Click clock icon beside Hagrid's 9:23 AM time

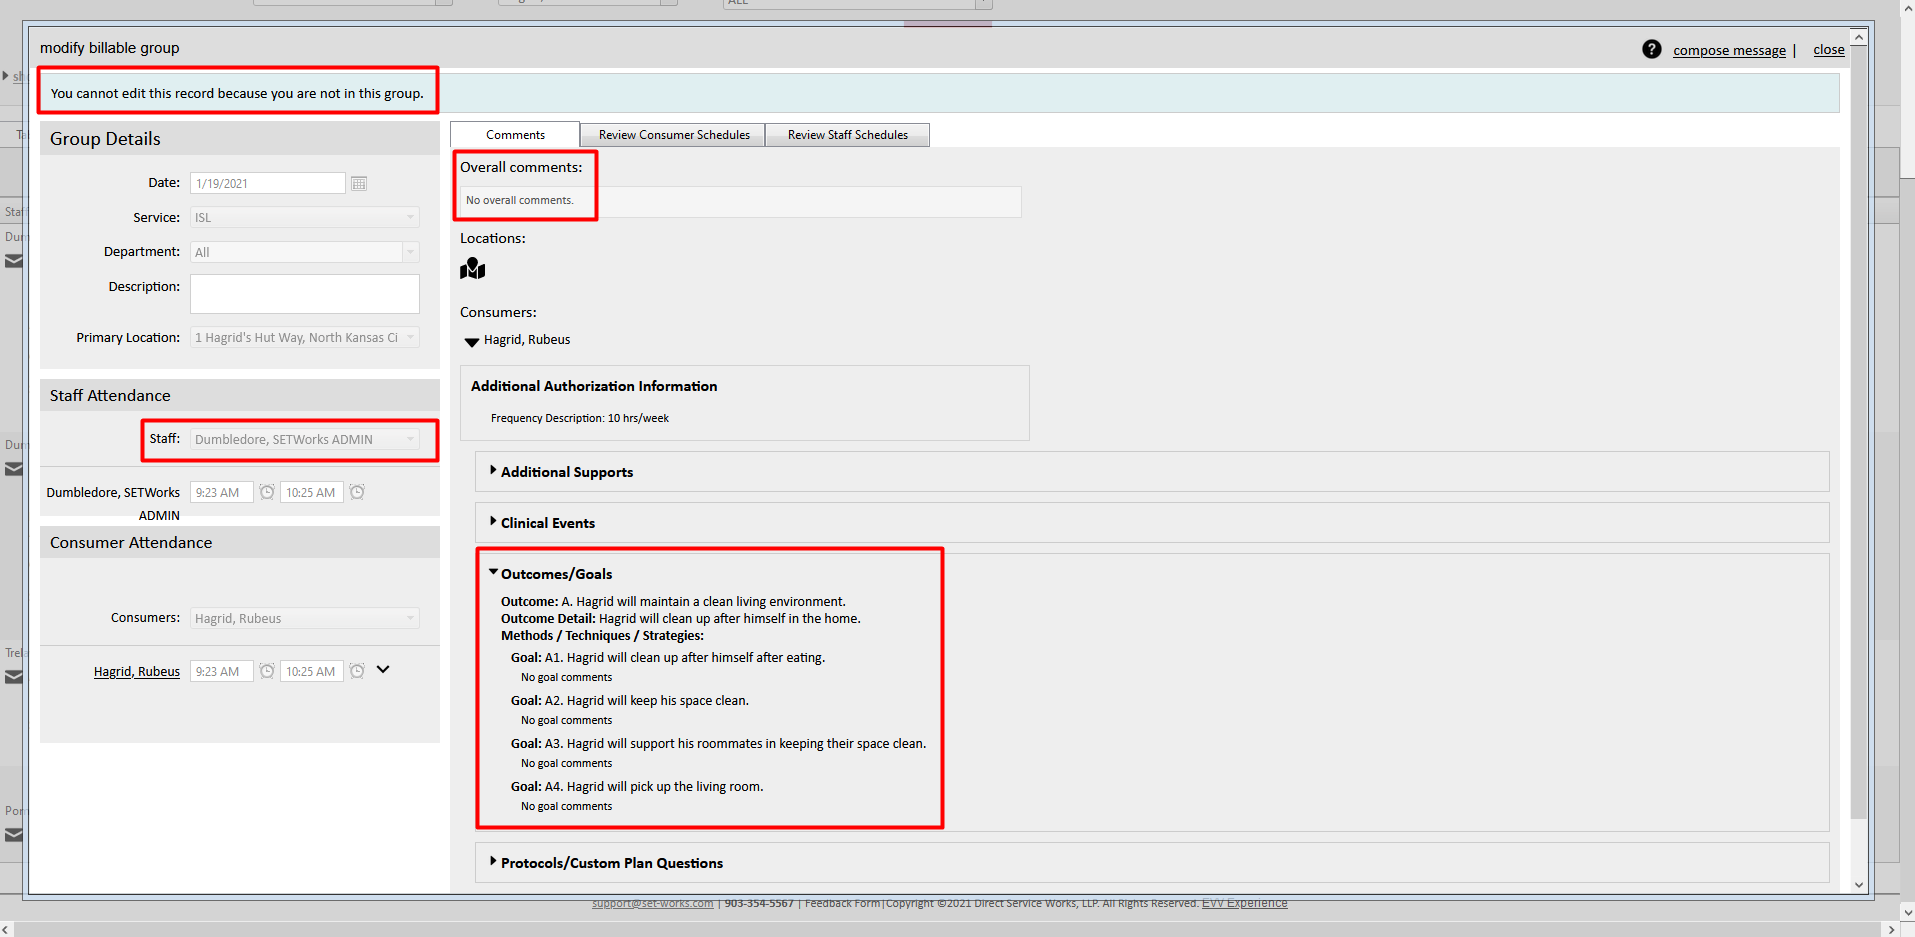coord(267,671)
